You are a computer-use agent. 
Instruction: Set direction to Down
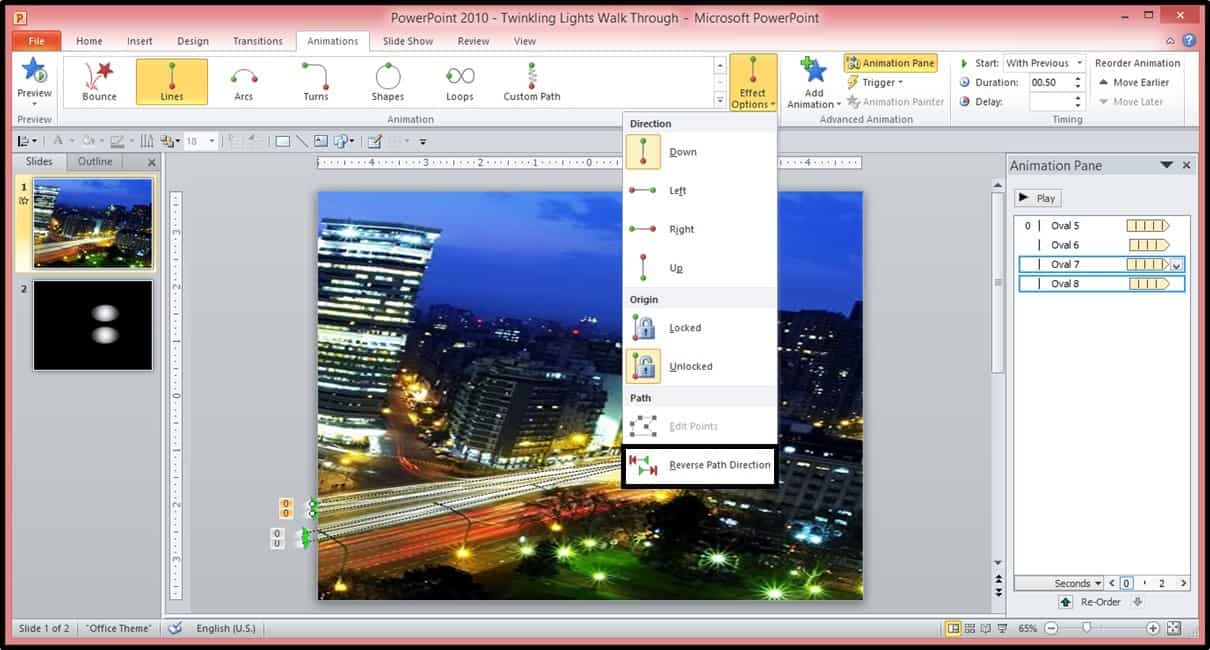pyautogui.click(x=699, y=152)
